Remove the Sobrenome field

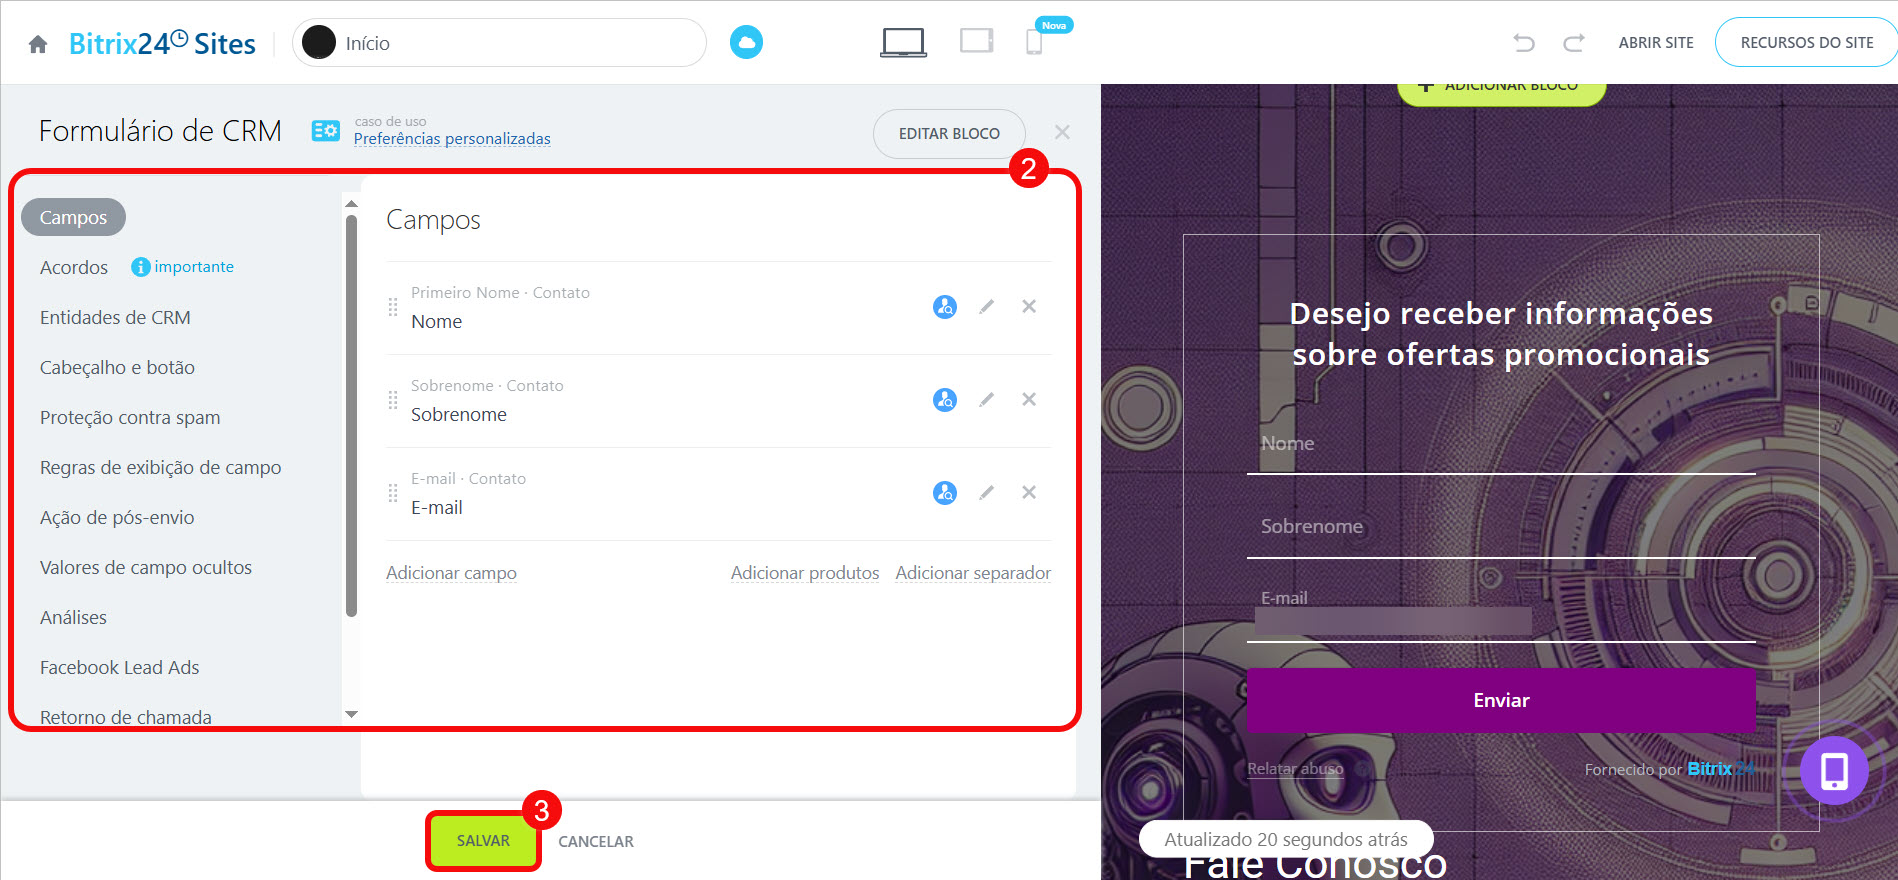[1028, 400]
